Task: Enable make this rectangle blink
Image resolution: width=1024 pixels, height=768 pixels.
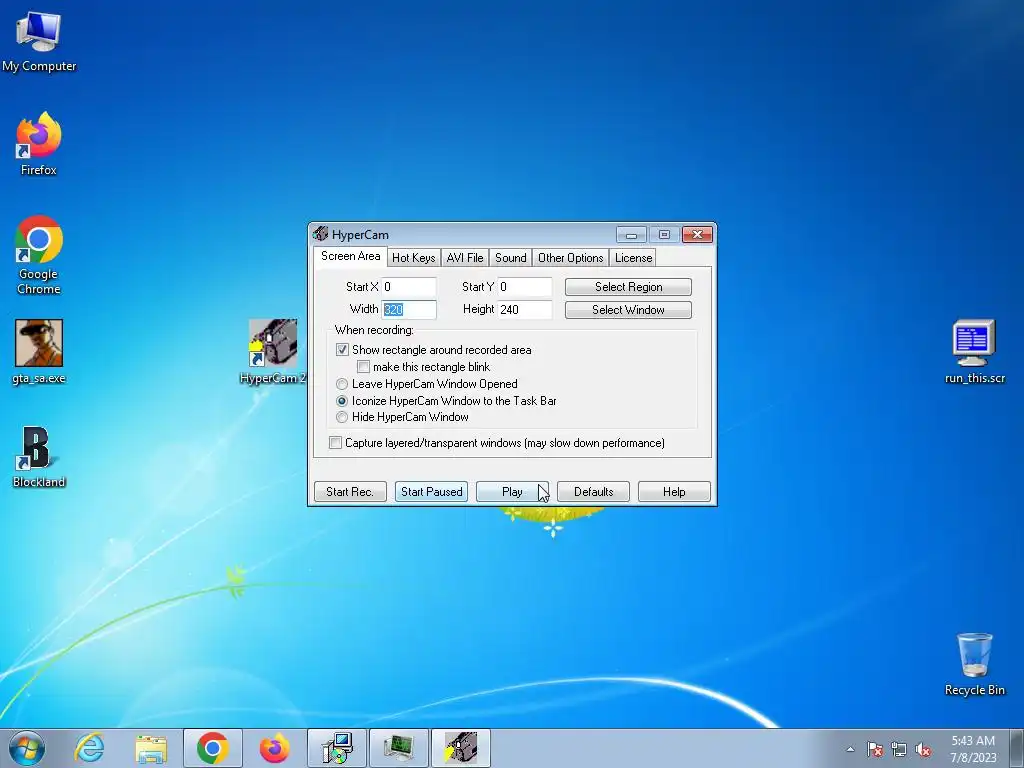Action: (363, 367)
